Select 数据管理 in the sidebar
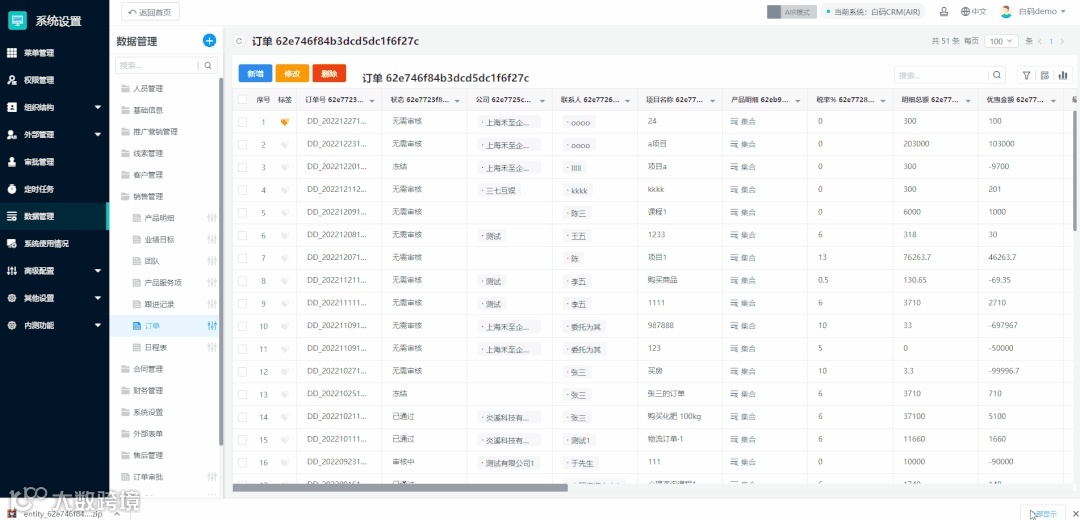This screenshot has width=1080, height=520. coord(54,216)
